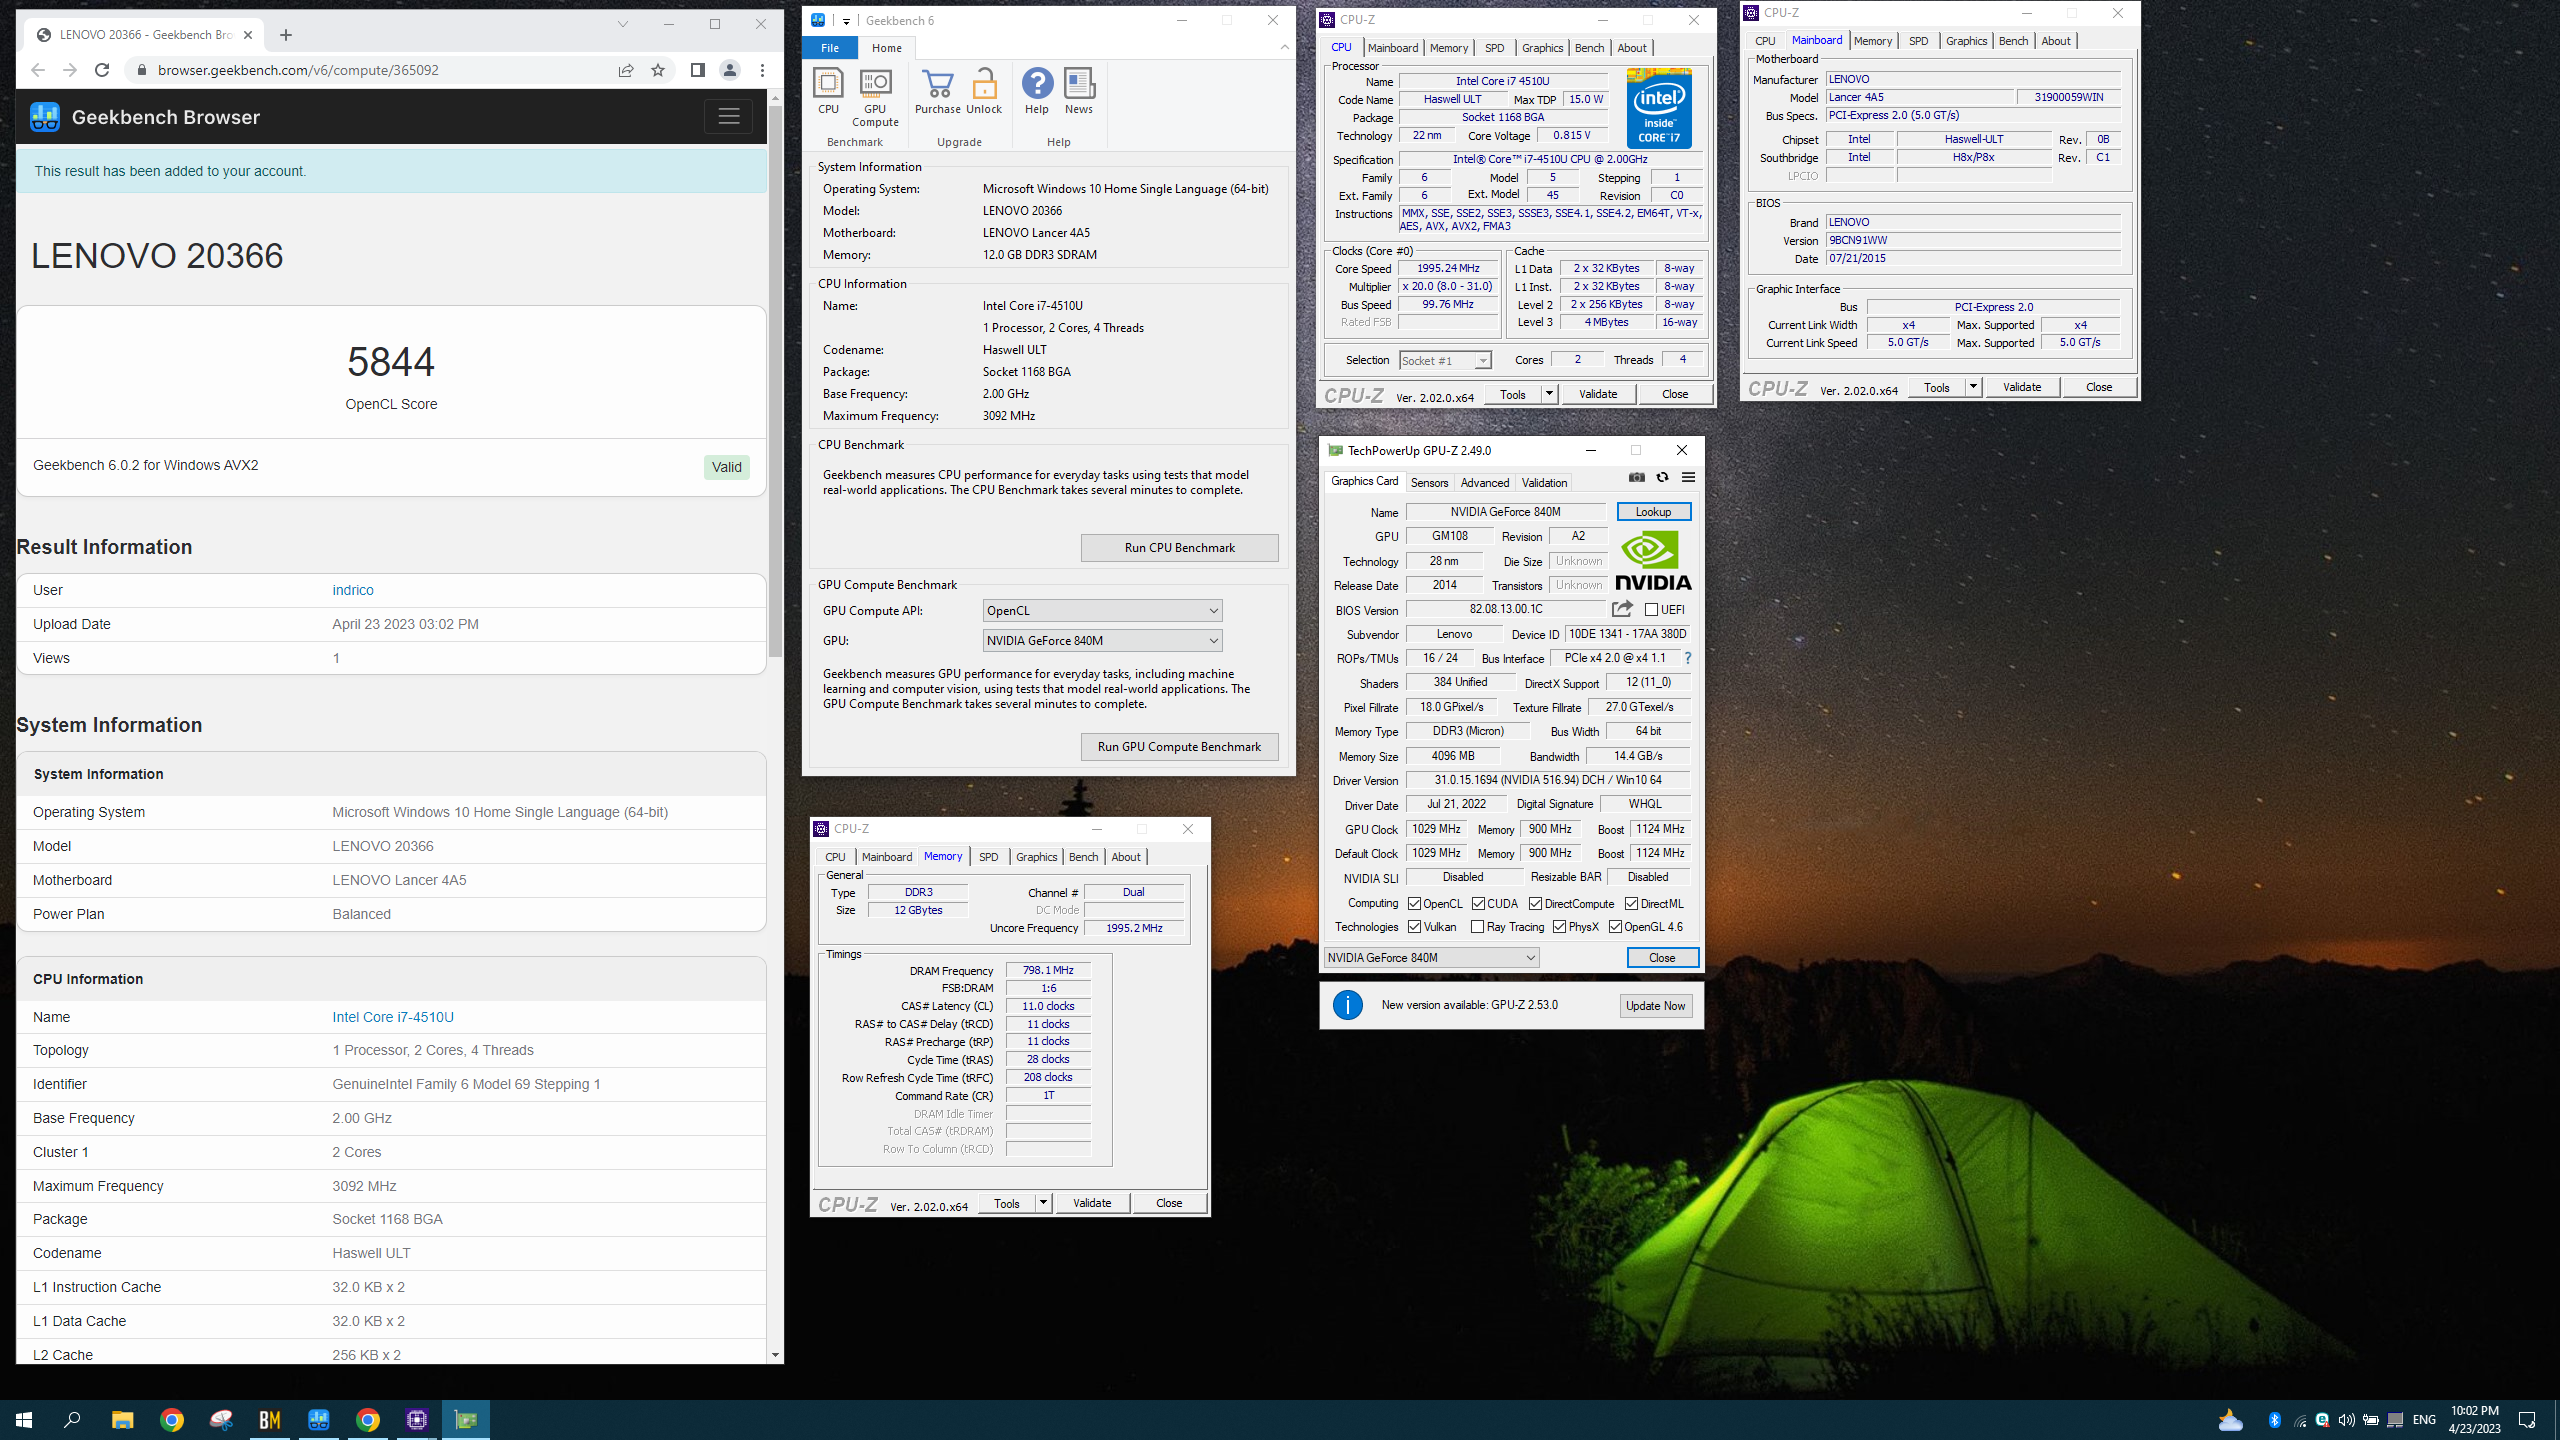Open the Geekbench Browser hamburger menu
The height and width of the screenshot is (1440, 2560).
tap(728, 117)
